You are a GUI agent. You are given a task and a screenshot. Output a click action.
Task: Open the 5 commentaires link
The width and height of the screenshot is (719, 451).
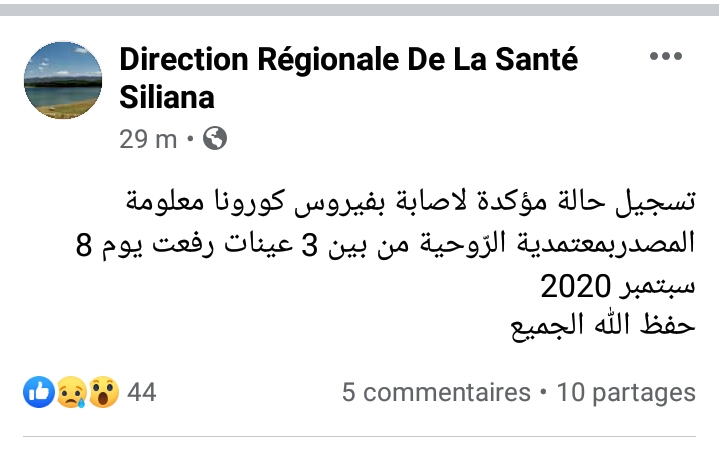point(436,393)
